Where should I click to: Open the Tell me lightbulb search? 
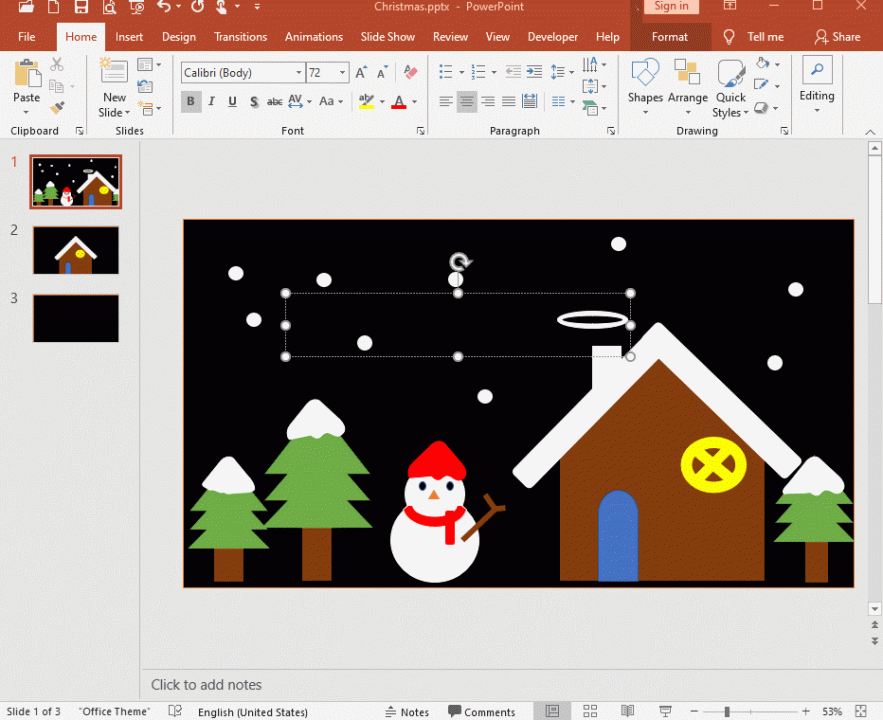coord(729,37)
